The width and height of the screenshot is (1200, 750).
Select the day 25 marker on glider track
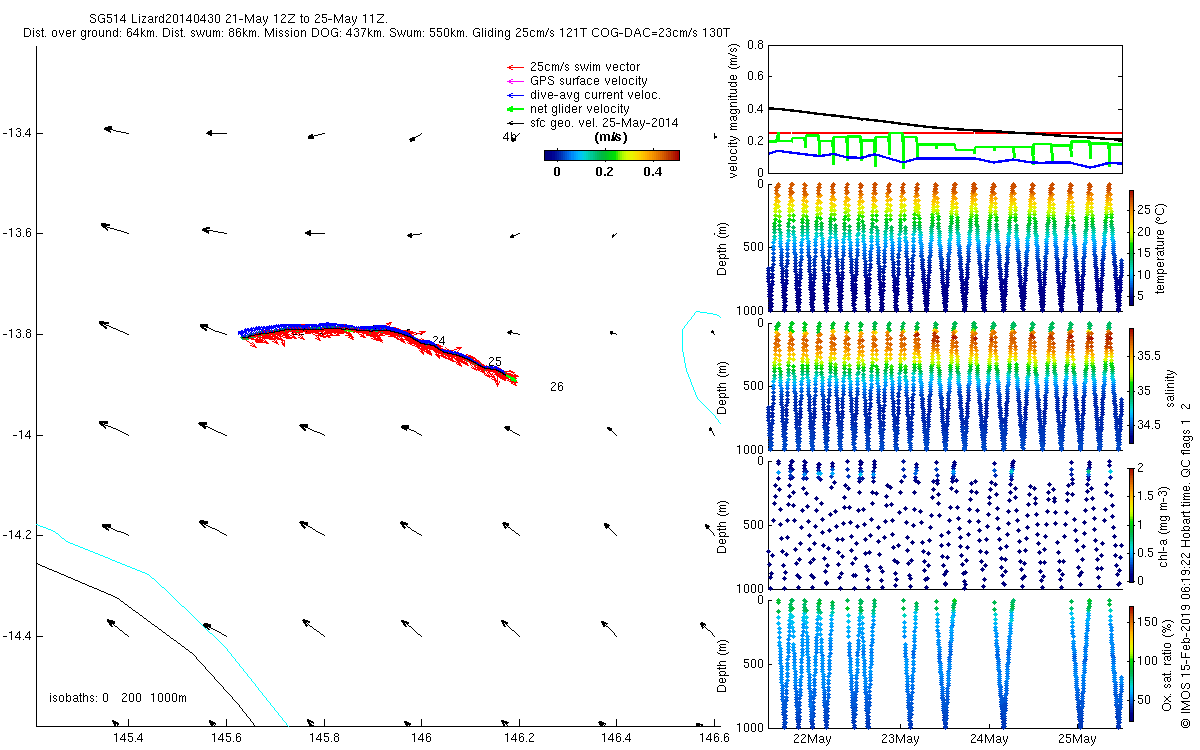pyautogui.click(x=494, y=361)
